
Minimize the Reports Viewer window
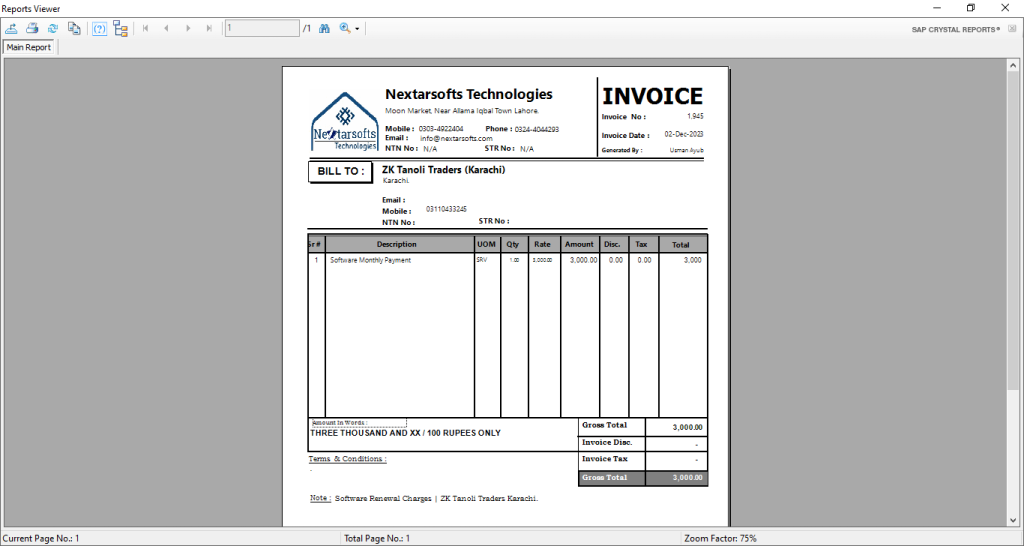click(937, 8)
